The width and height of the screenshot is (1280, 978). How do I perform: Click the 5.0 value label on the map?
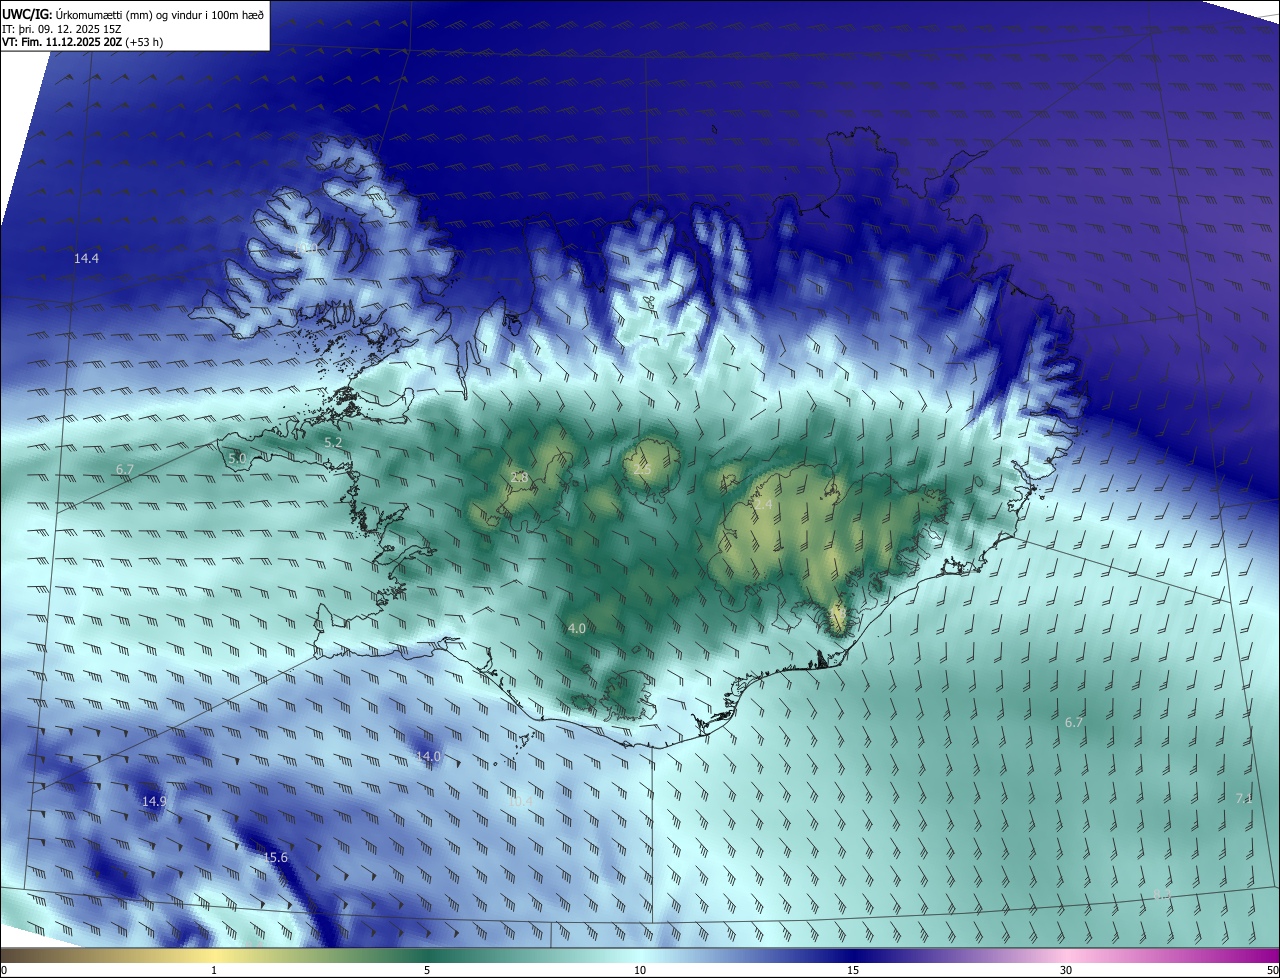[237, 458]
